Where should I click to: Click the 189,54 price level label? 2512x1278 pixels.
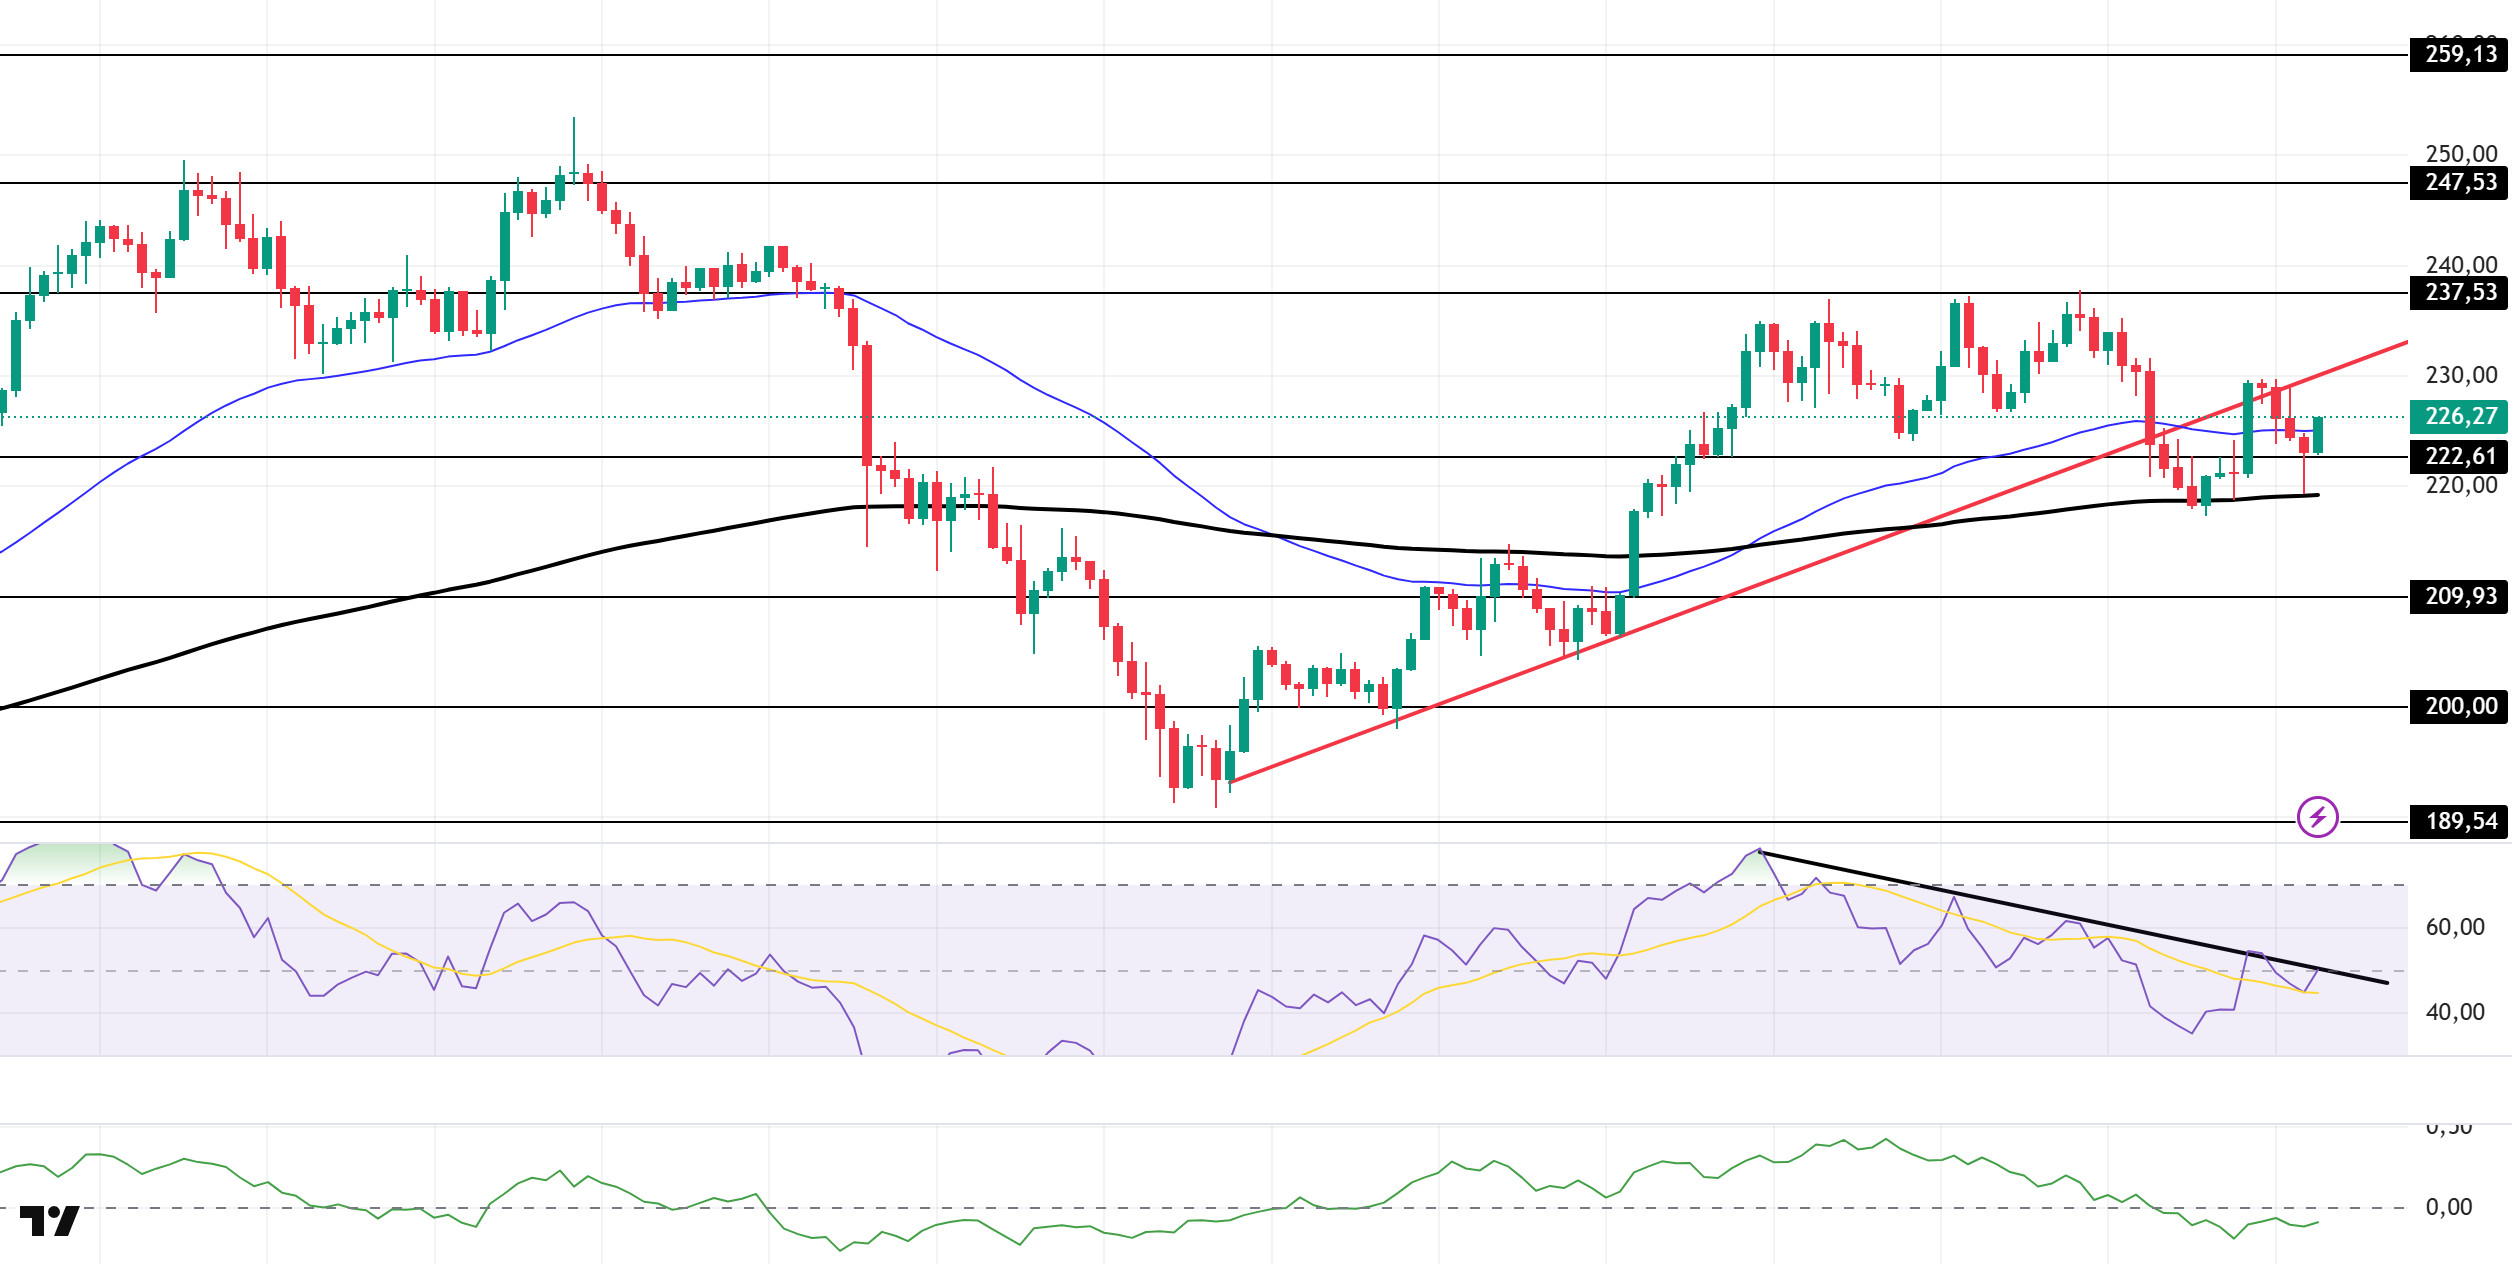click(x=2459, y=822)
